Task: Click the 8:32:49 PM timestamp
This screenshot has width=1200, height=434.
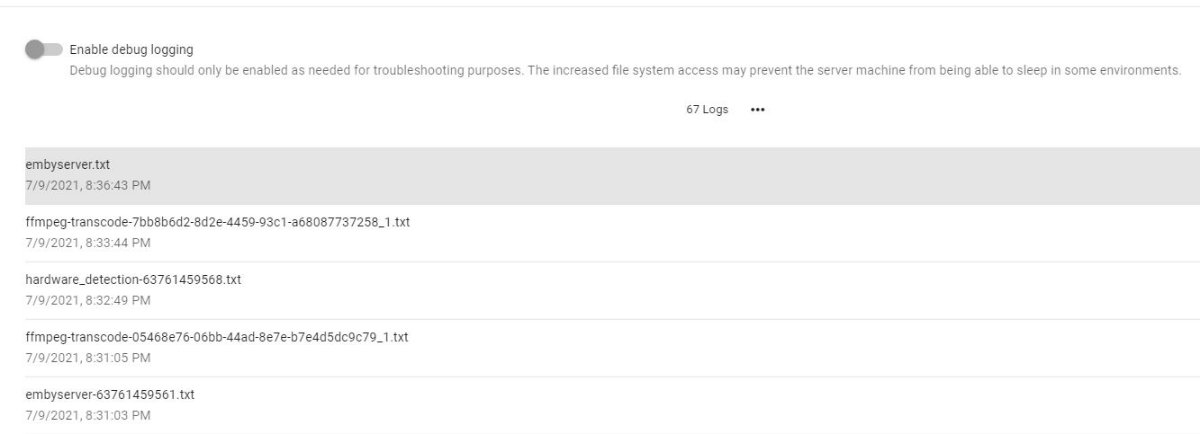Action: 88,300
